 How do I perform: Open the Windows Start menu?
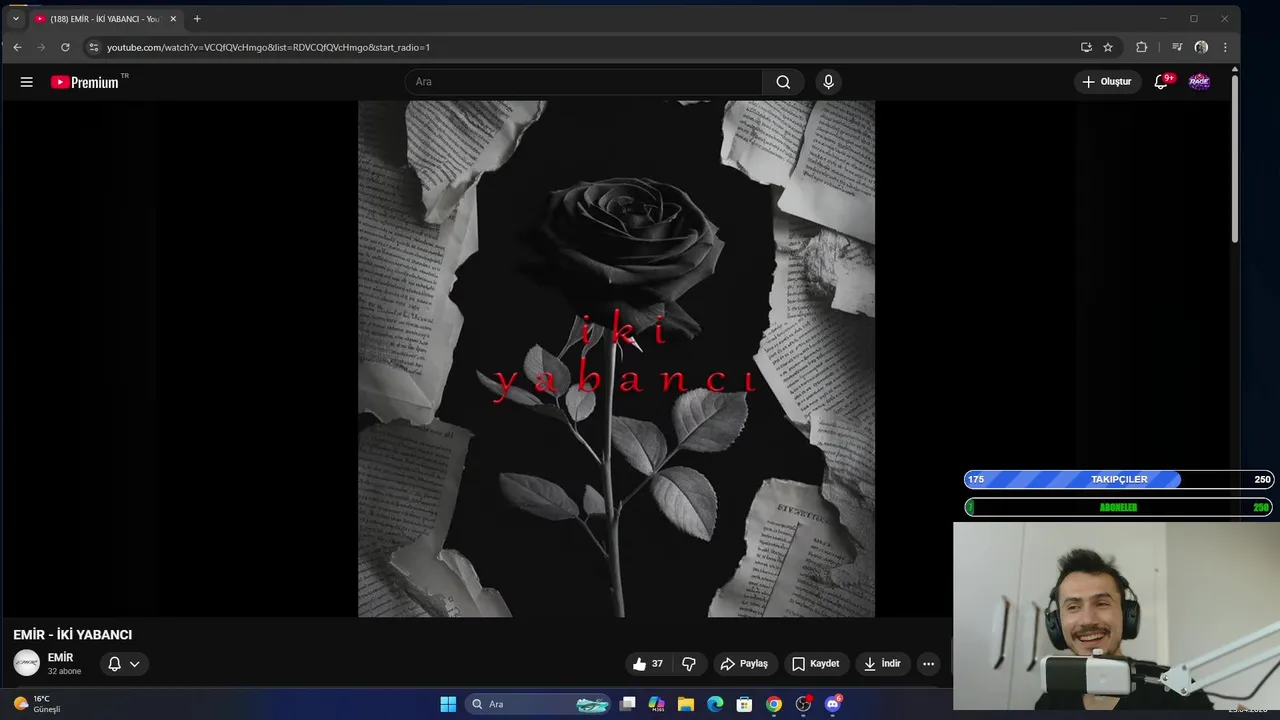coord(448,704)
